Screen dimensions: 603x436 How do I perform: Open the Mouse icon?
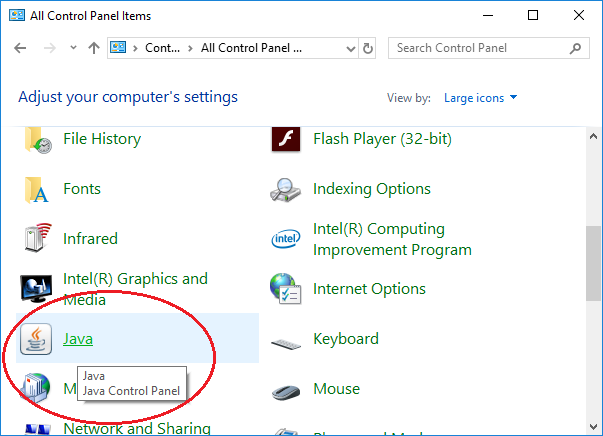(x=286, y=392)
